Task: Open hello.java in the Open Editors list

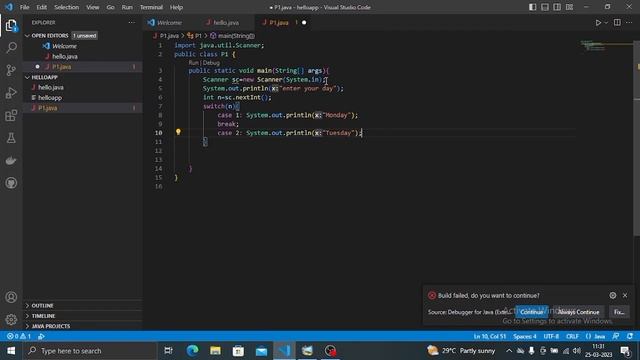Action: [82, 56]
